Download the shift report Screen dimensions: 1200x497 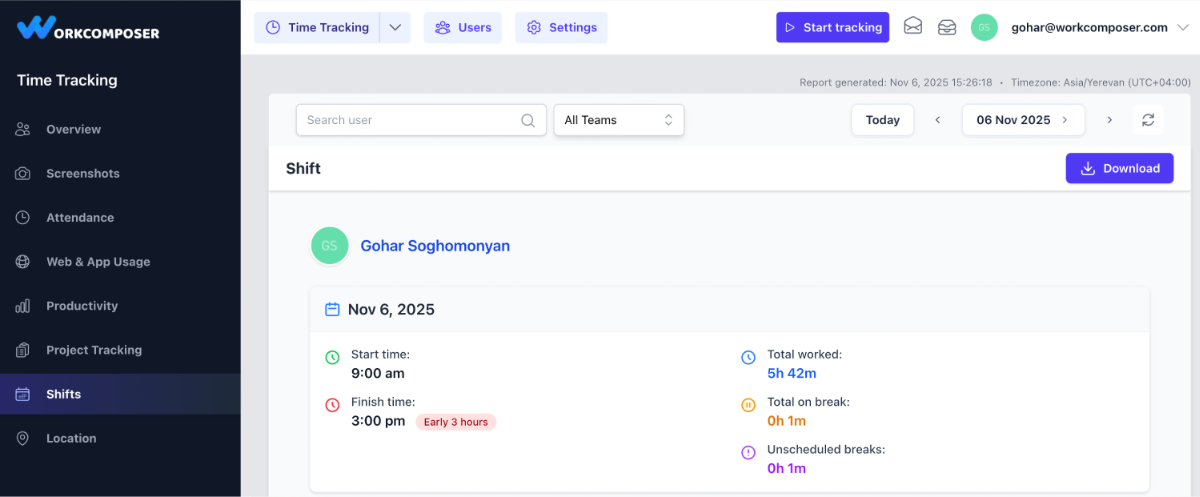(x=1120, y=168)
